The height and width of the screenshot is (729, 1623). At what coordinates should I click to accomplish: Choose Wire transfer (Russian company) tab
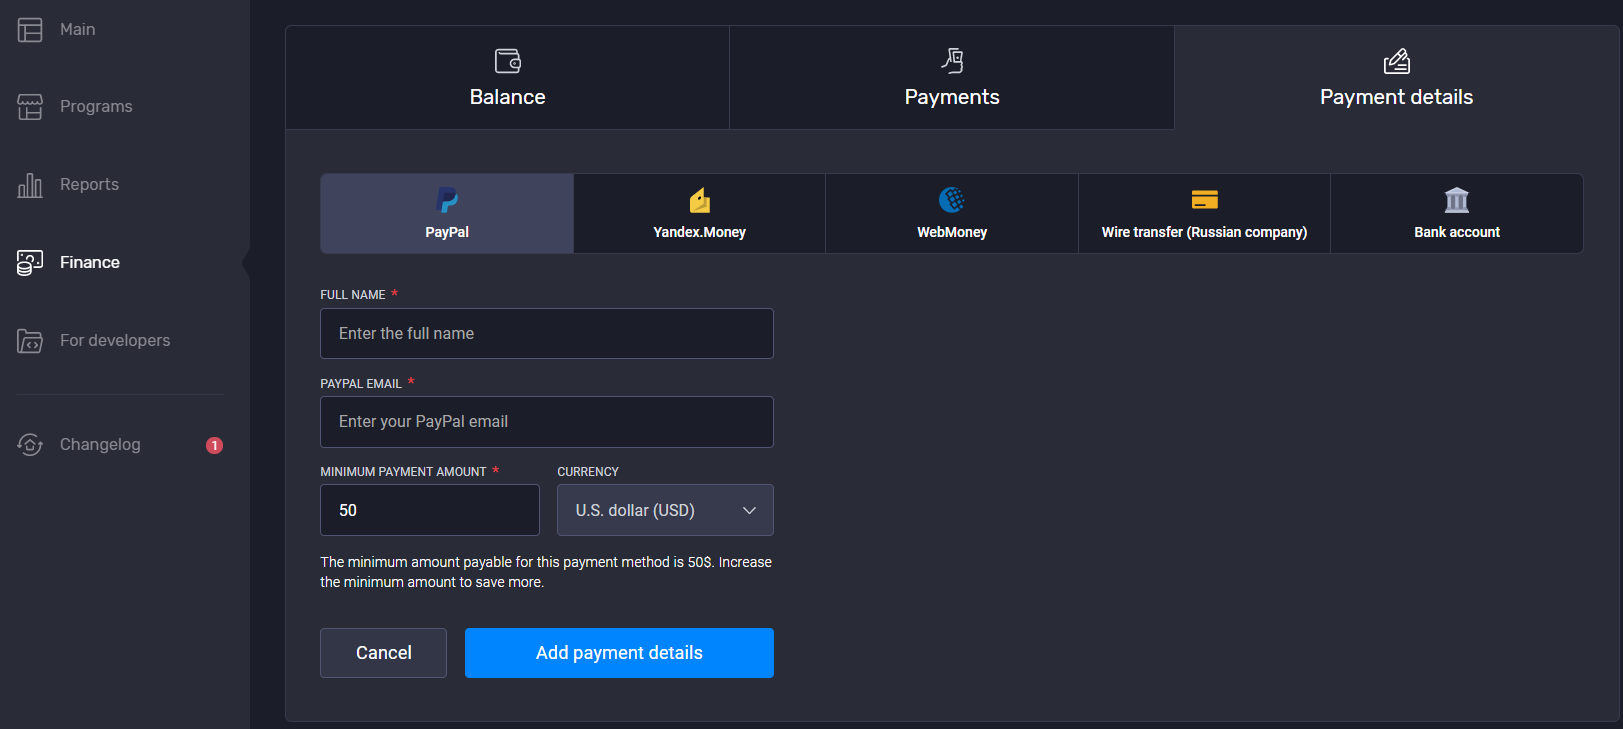(x=1205, y=214)
